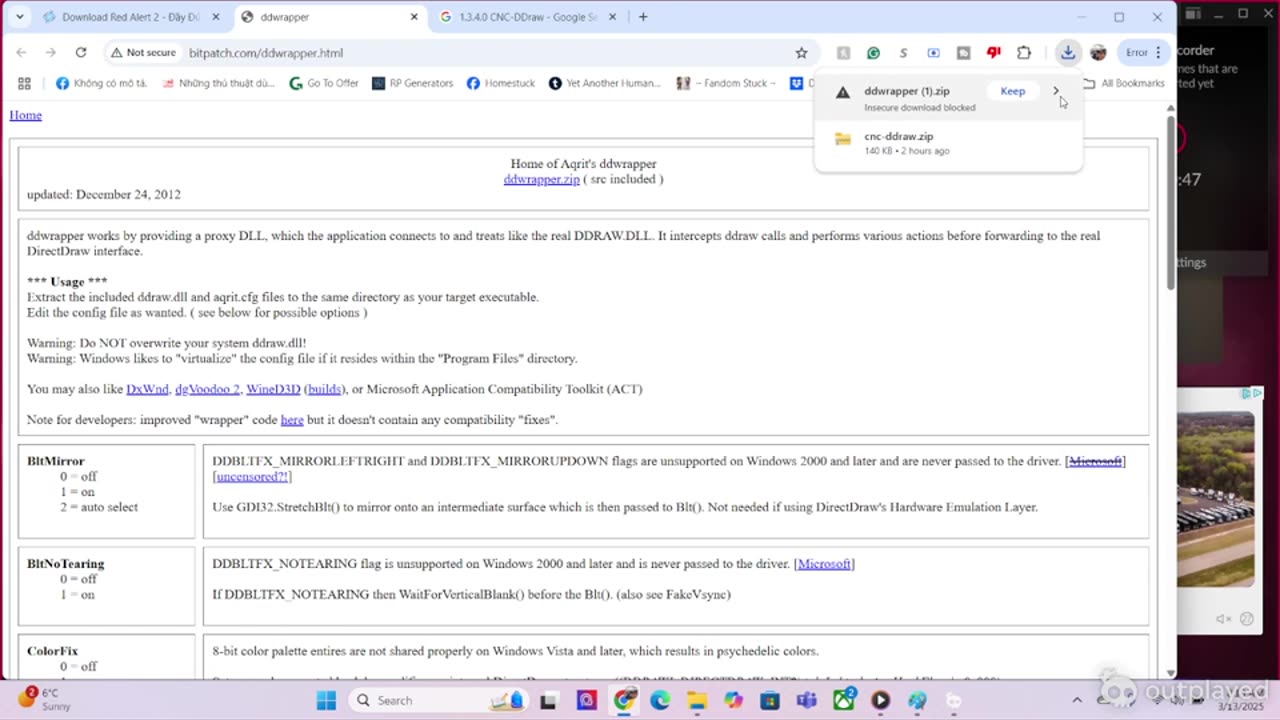The width and height of the screenshot is (1280, 720).
Task: Open the Homestuck bookmark
Action: click(501, 83)
